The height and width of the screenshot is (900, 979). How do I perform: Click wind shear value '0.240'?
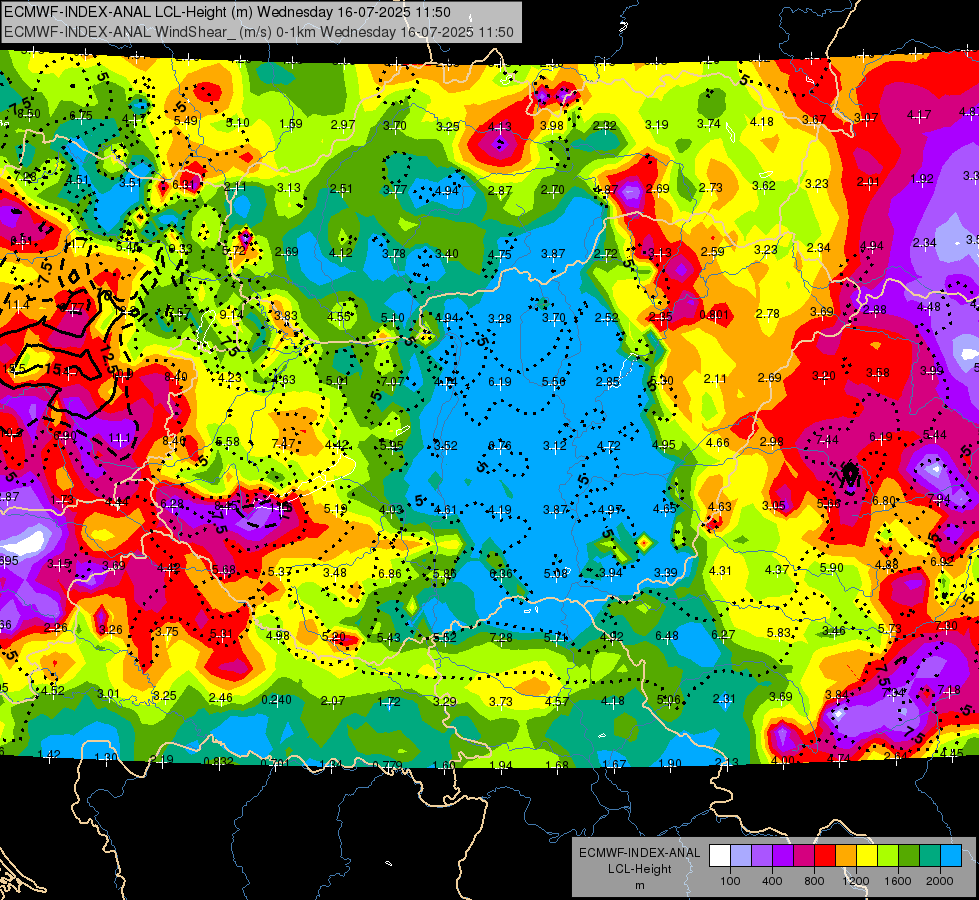pyautogui.click(x=276, y=700)
